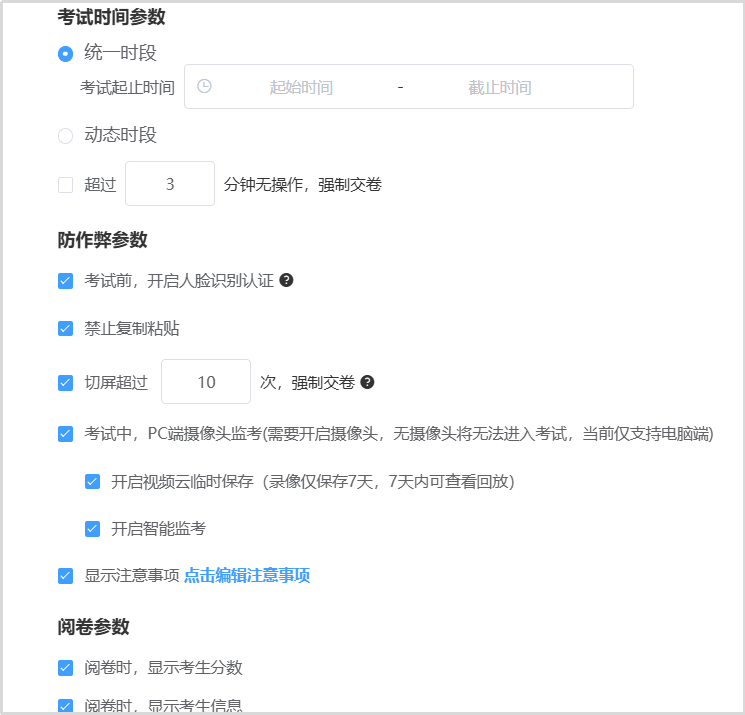Click help icon next to face recognition option
This screenshot has width=745, height=715.
click(286, 281)
